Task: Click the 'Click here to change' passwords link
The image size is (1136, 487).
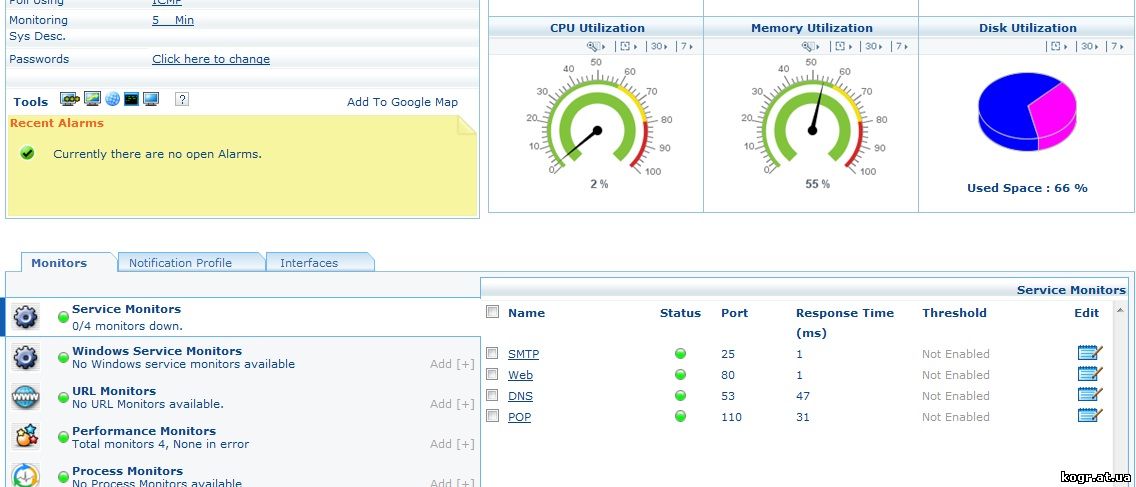Action: (211, 59)
